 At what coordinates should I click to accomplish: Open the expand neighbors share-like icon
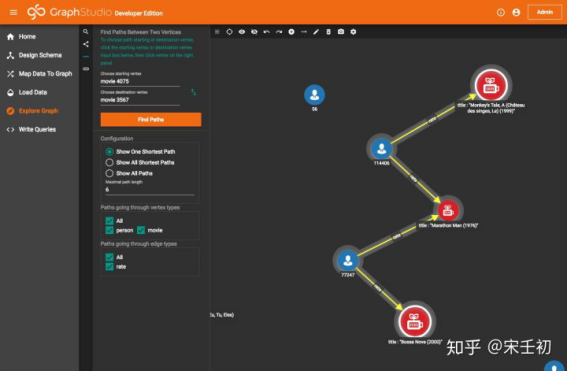click(86, 44)
